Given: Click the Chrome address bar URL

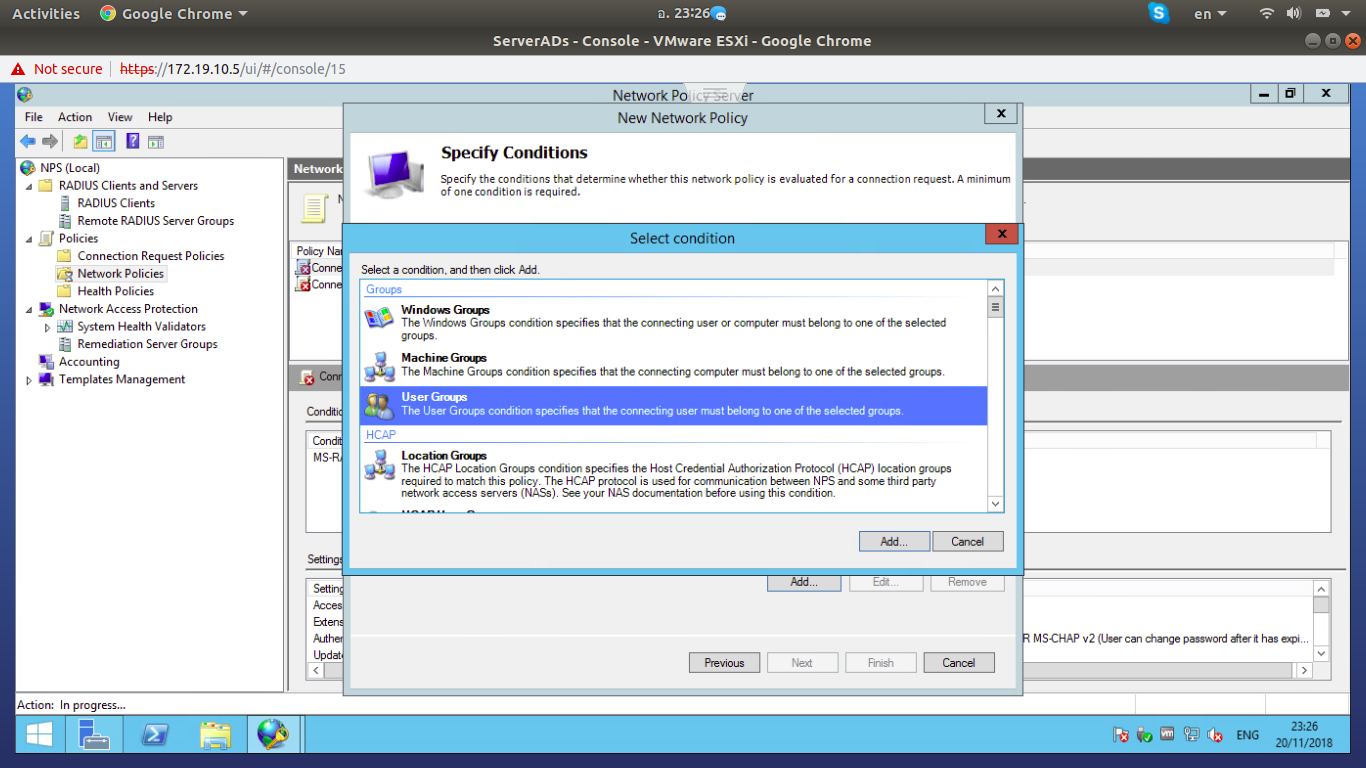Looking at the screenshot, I should [233, 69].
